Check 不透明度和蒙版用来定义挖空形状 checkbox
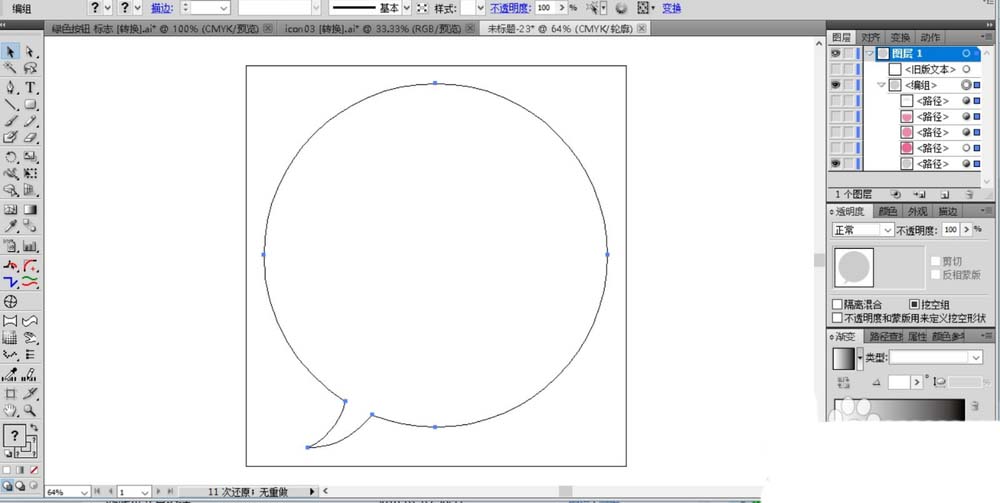The image size is (1000, 503). [837, 317]
